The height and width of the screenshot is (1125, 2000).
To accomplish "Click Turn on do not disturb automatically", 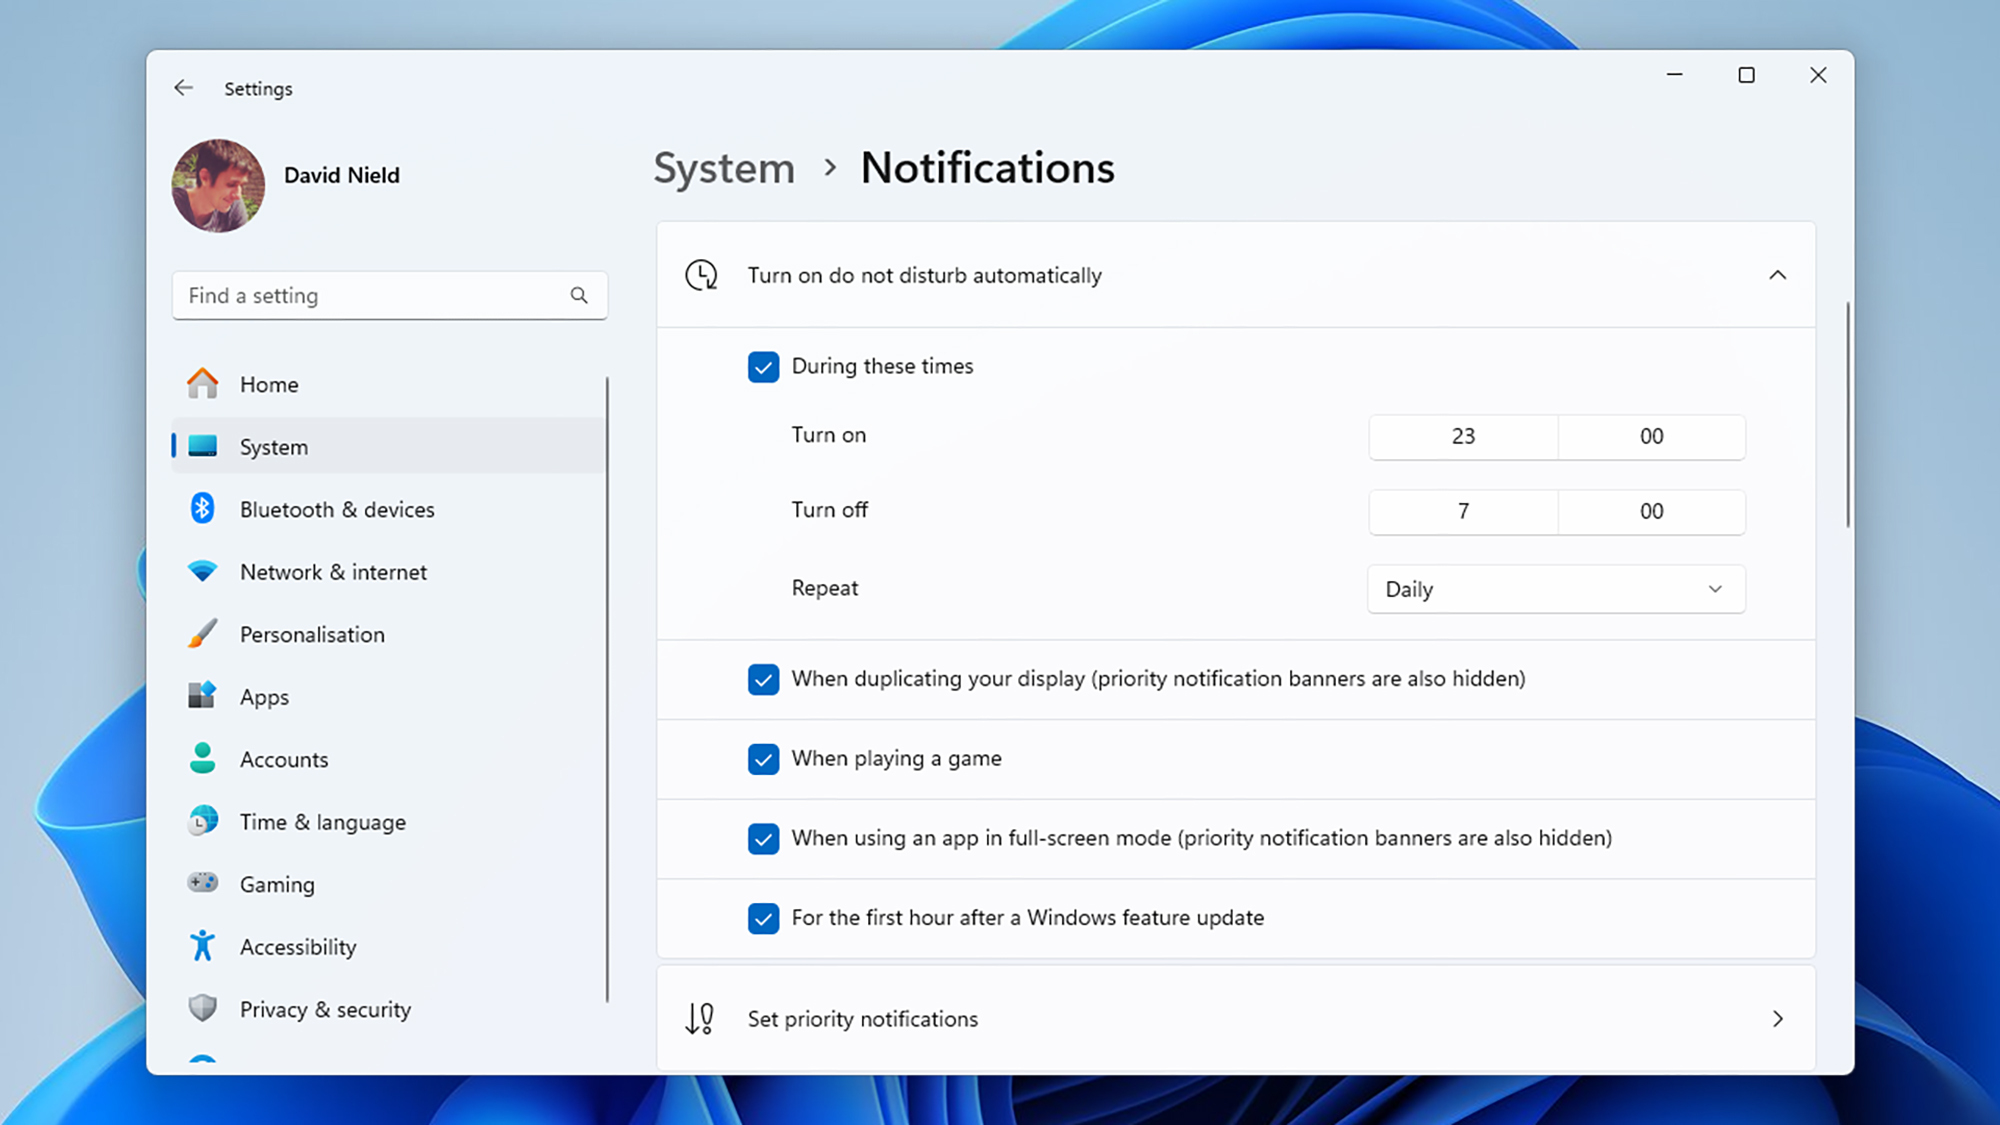I will point(925,276).
